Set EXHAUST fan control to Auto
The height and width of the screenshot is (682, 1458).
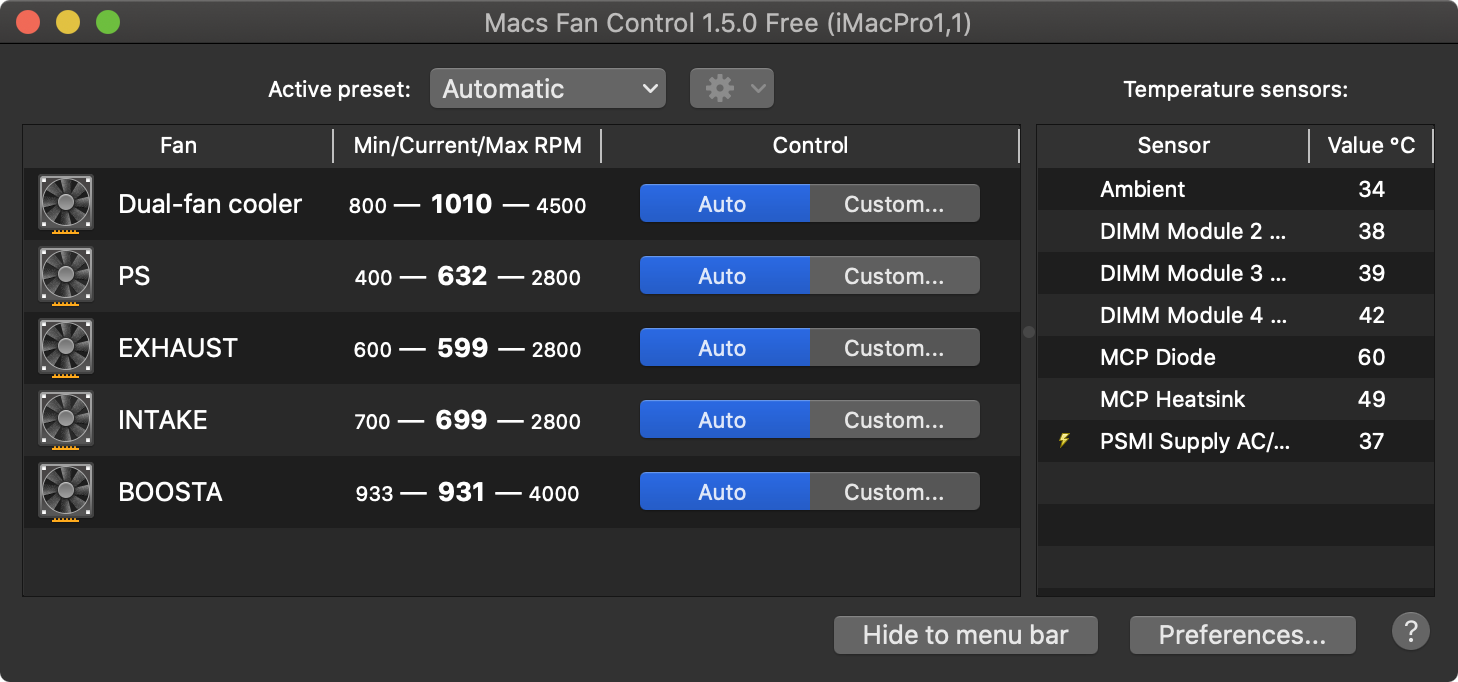click(724, 348)
